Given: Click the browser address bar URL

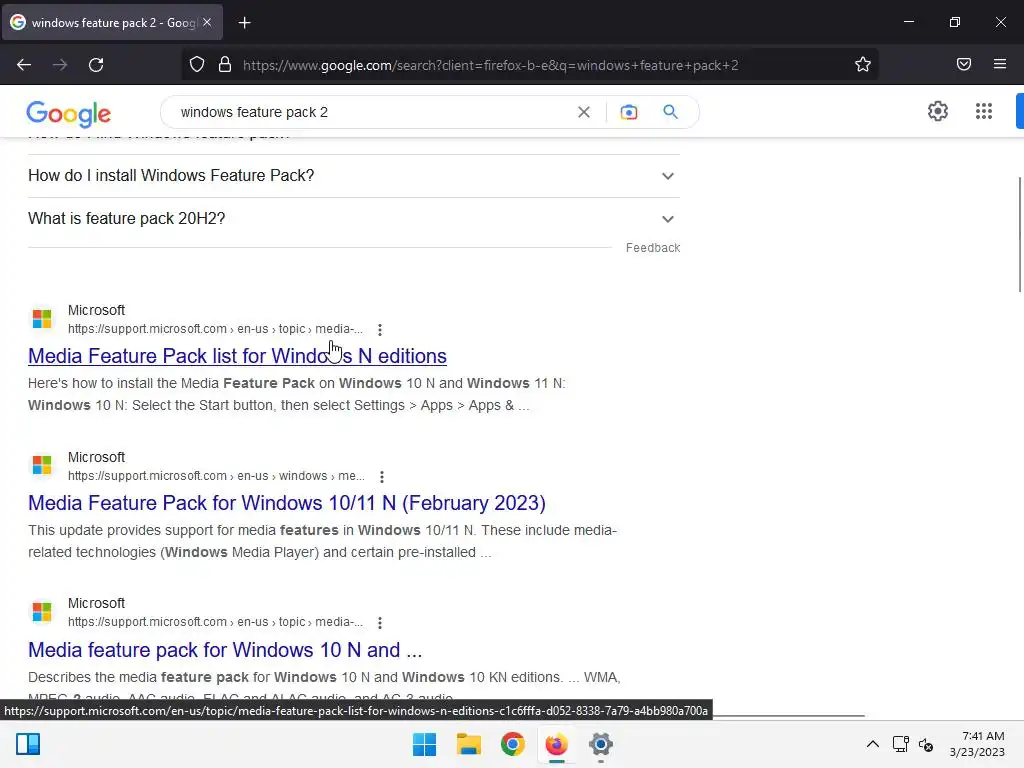Looking at the screenshot, I should [490, 65].
